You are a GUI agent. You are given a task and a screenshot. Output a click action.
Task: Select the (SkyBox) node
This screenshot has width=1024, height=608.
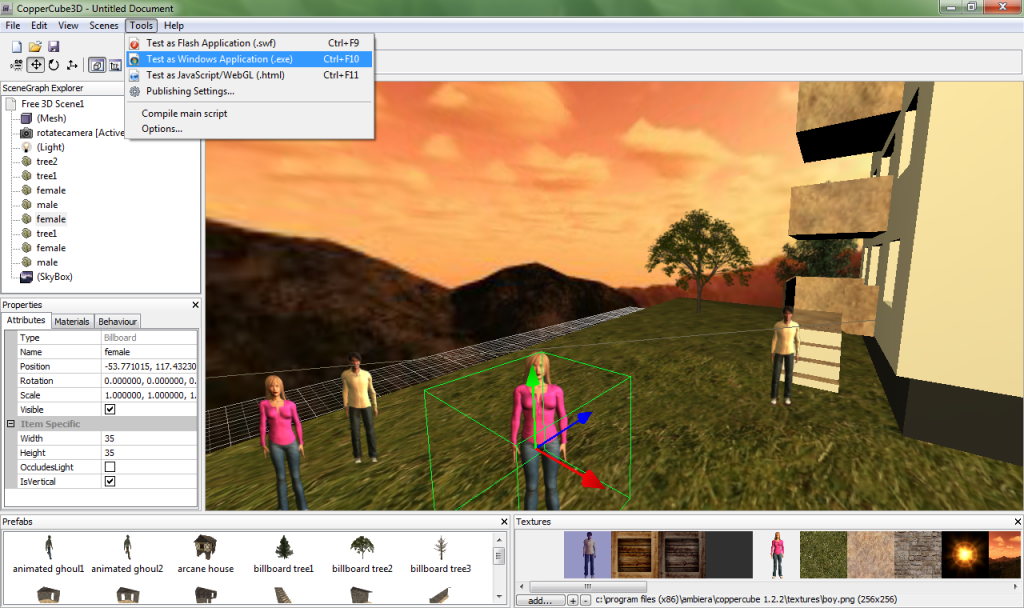(x=54, y=277)
